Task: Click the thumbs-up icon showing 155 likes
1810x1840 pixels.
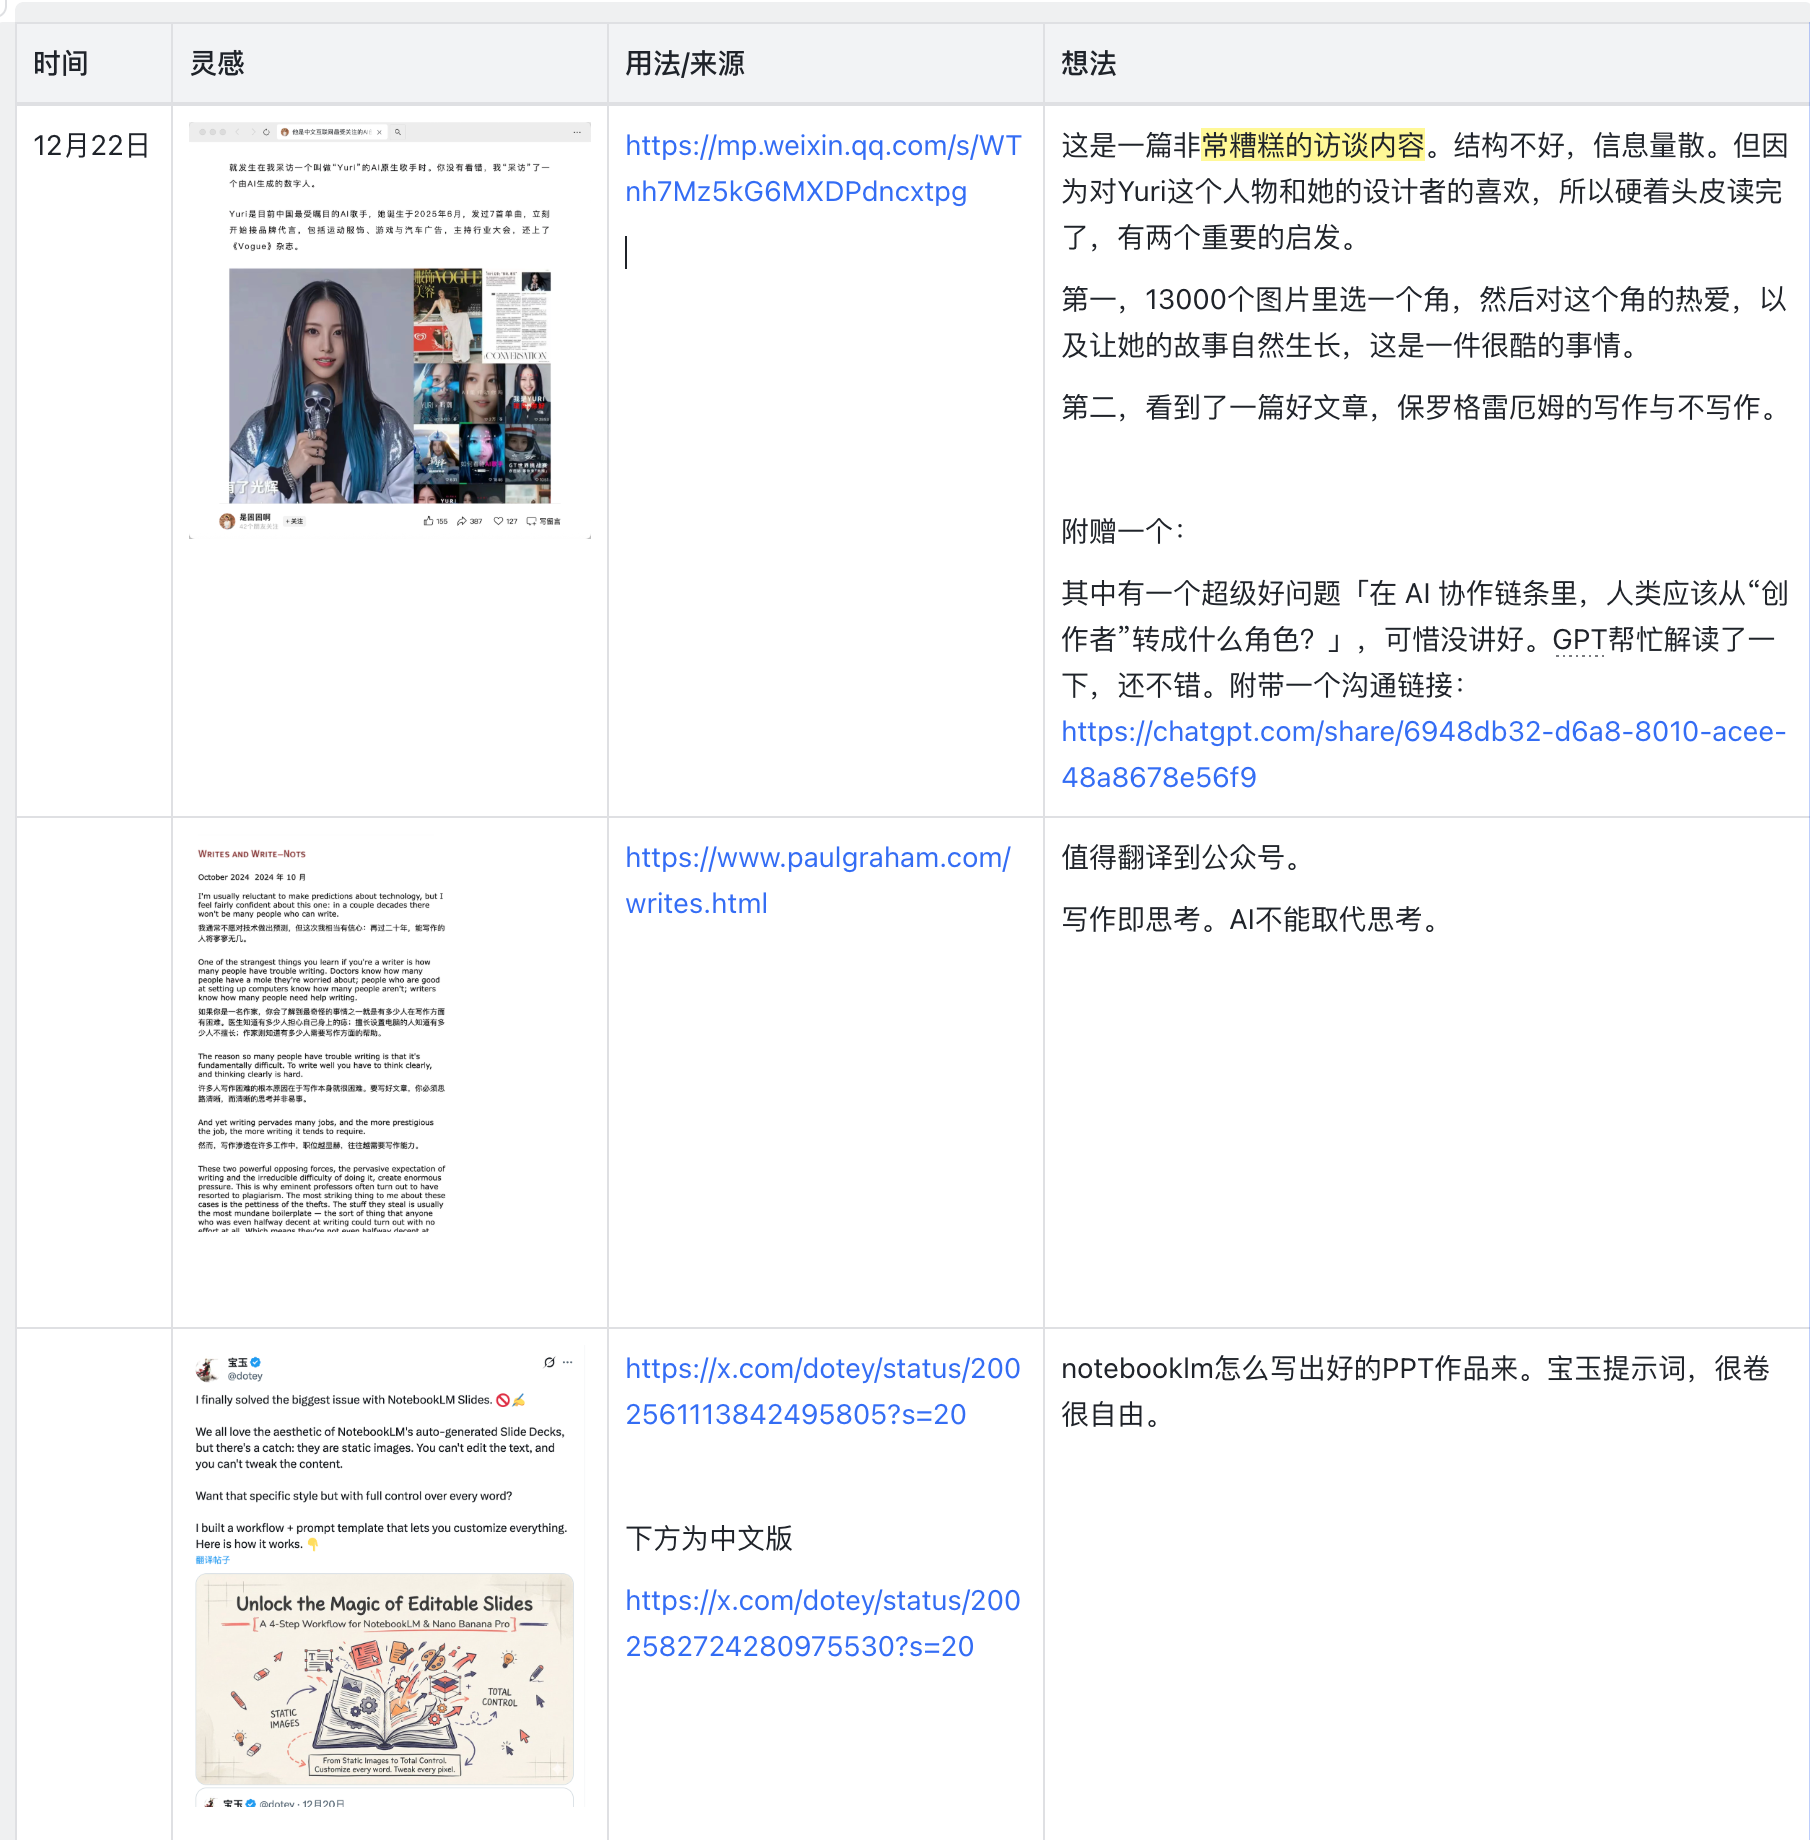Action: pos(428,521)
